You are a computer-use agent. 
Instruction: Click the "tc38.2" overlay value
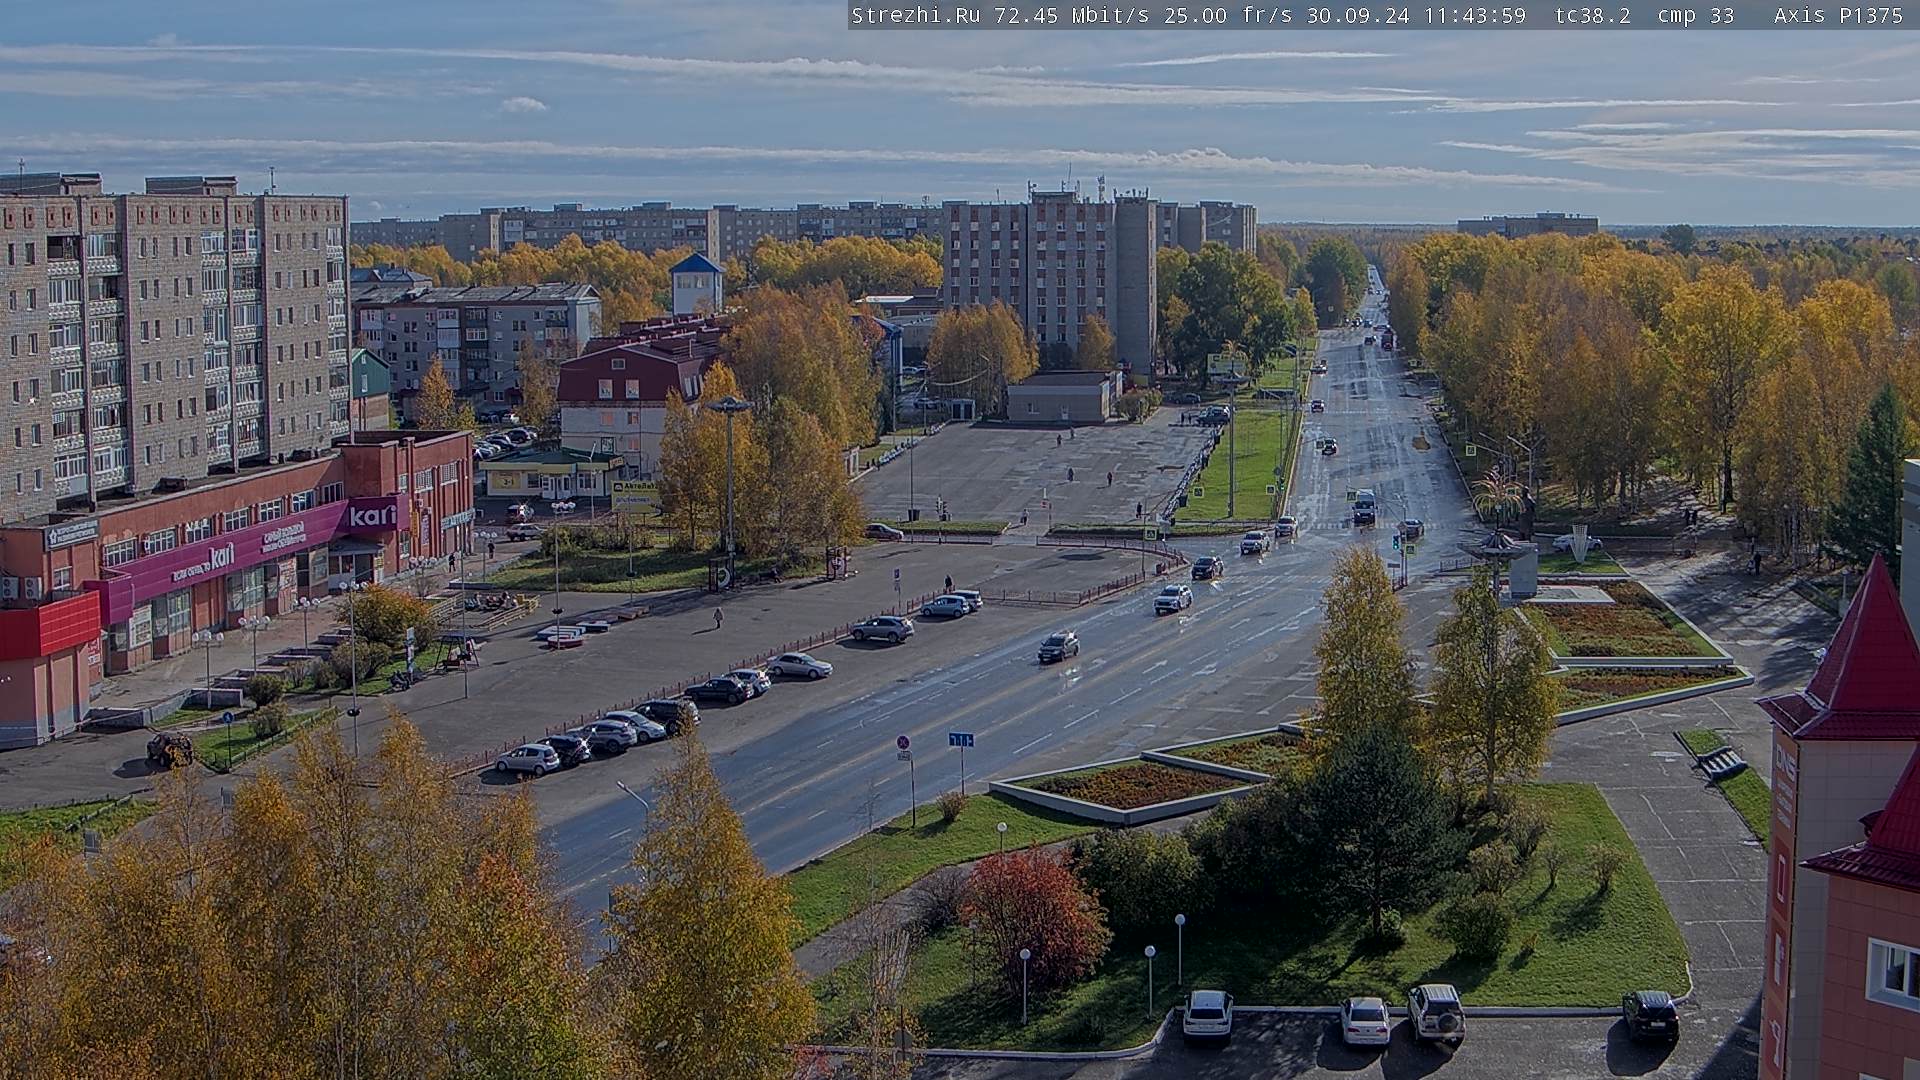coord(1593,15)
